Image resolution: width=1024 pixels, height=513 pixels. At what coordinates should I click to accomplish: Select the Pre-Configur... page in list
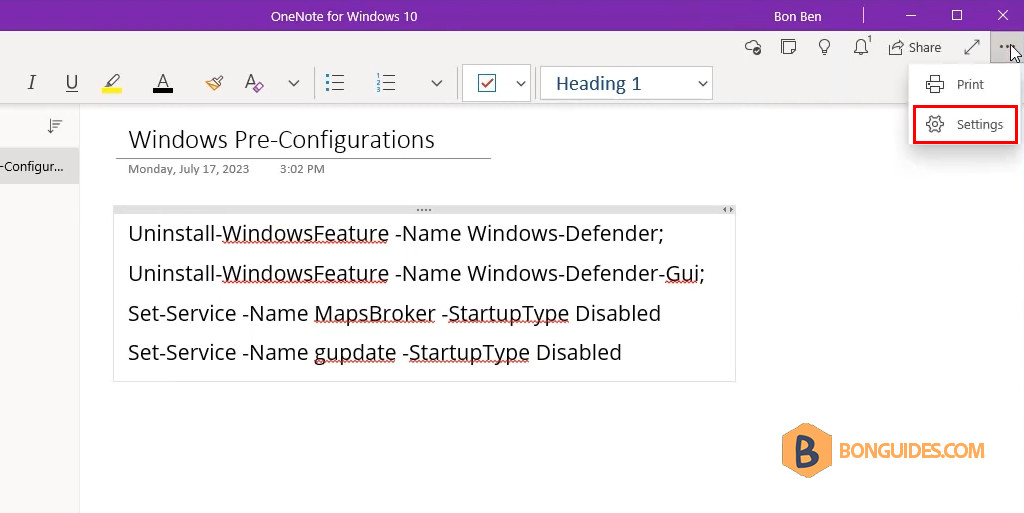(x=39, y=166)
